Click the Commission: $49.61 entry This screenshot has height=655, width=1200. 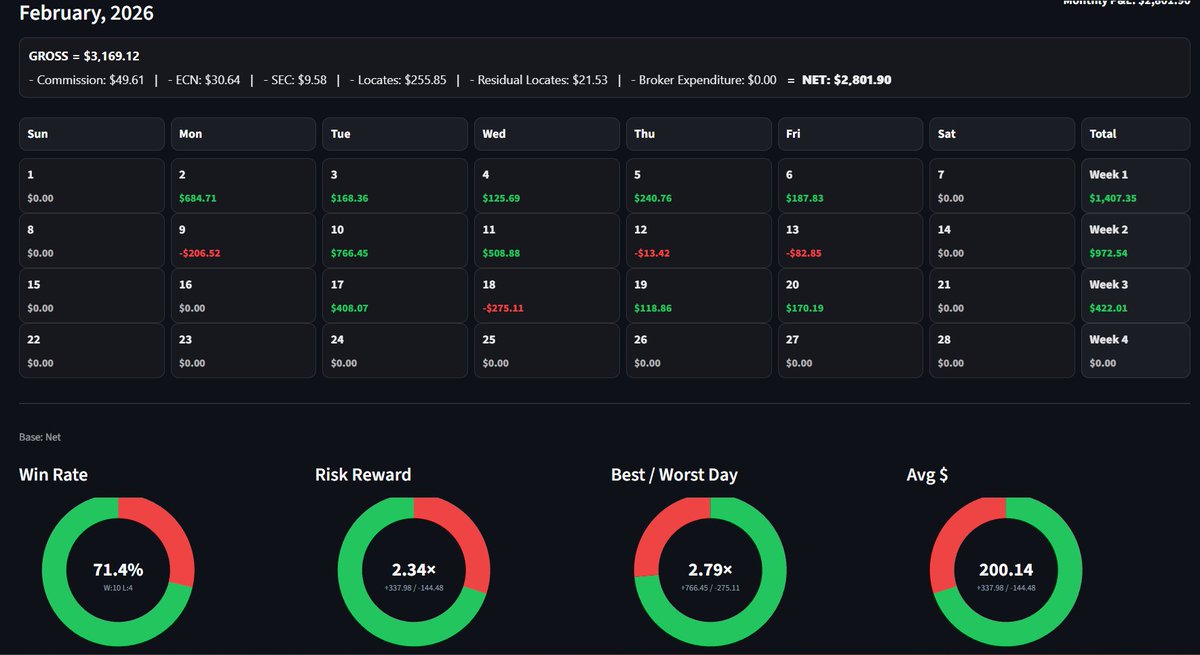tap(87, 79)
